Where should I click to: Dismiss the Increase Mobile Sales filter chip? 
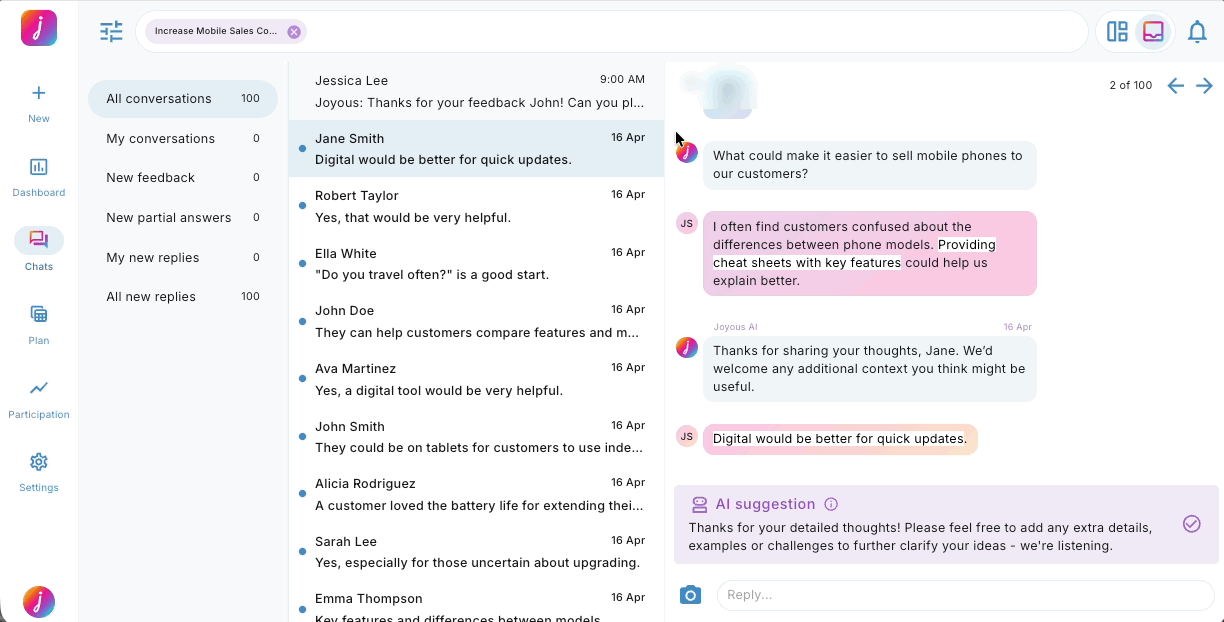click(293, 31)
